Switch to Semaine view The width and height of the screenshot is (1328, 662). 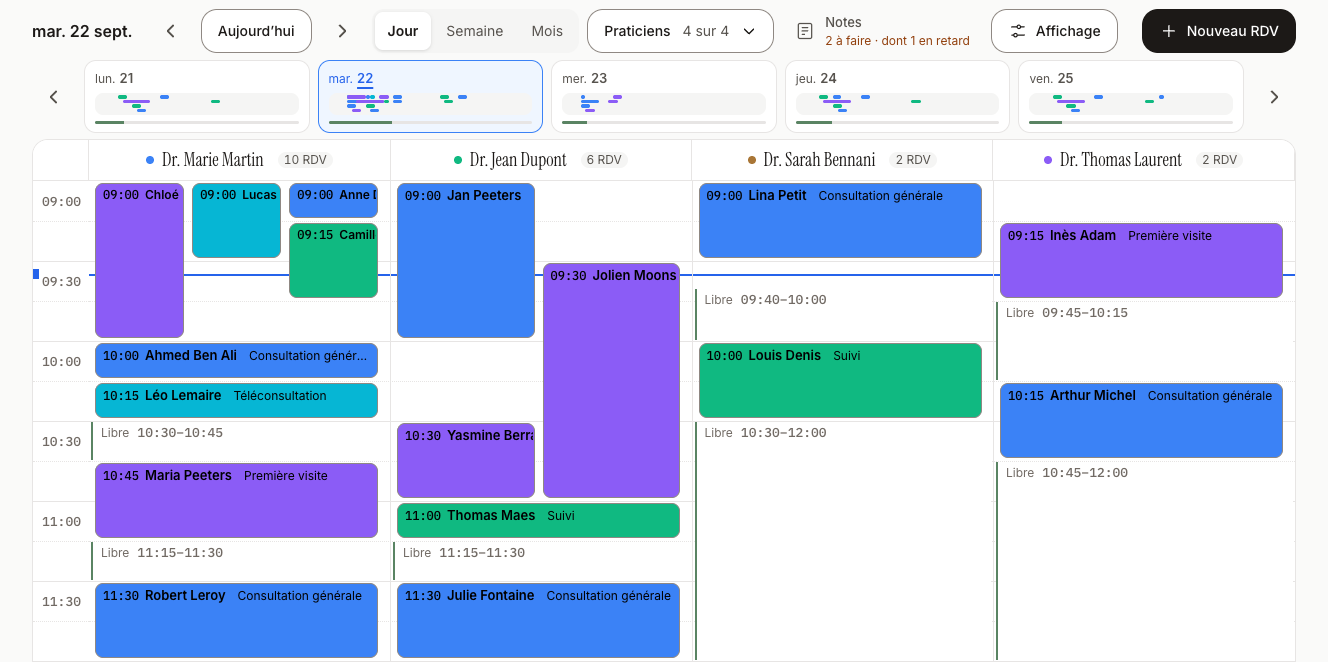click(x=475, y=31)
